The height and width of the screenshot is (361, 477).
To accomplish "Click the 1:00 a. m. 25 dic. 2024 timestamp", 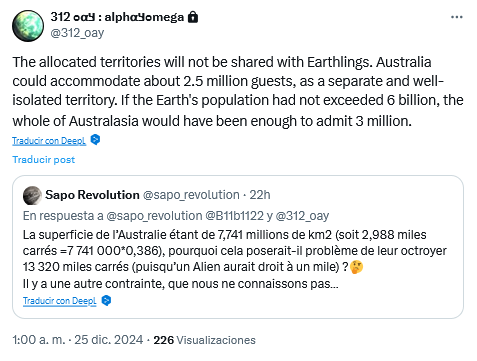I will coord(78,340).
